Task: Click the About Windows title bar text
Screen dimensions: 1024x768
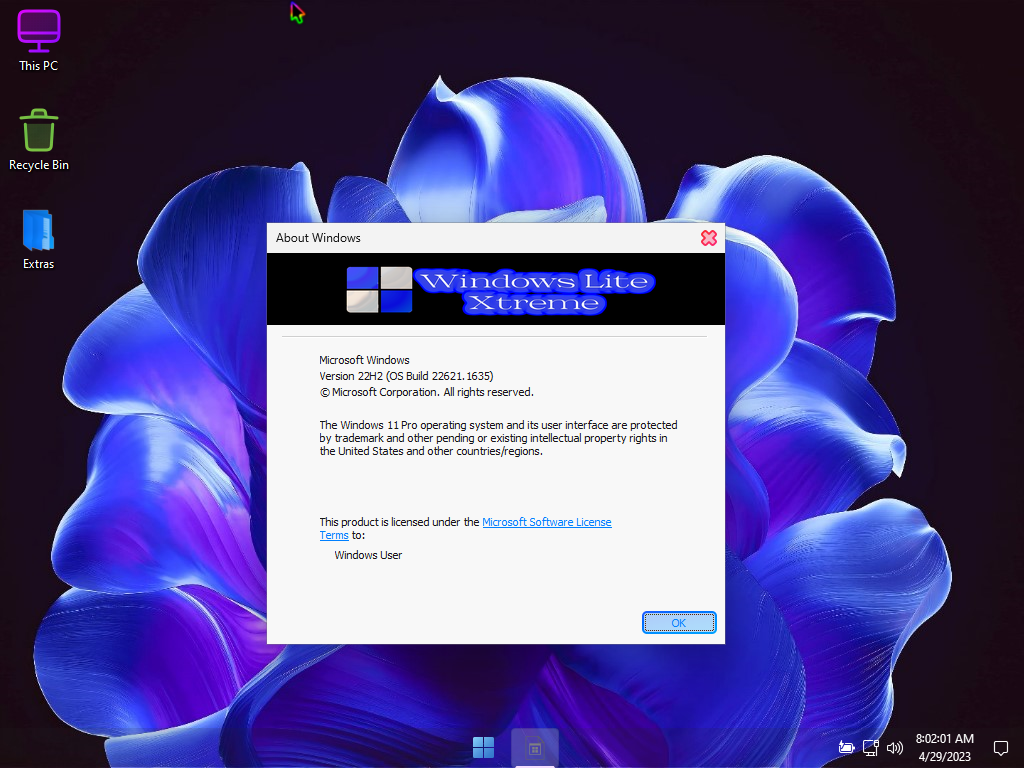Action: [318, 238]
